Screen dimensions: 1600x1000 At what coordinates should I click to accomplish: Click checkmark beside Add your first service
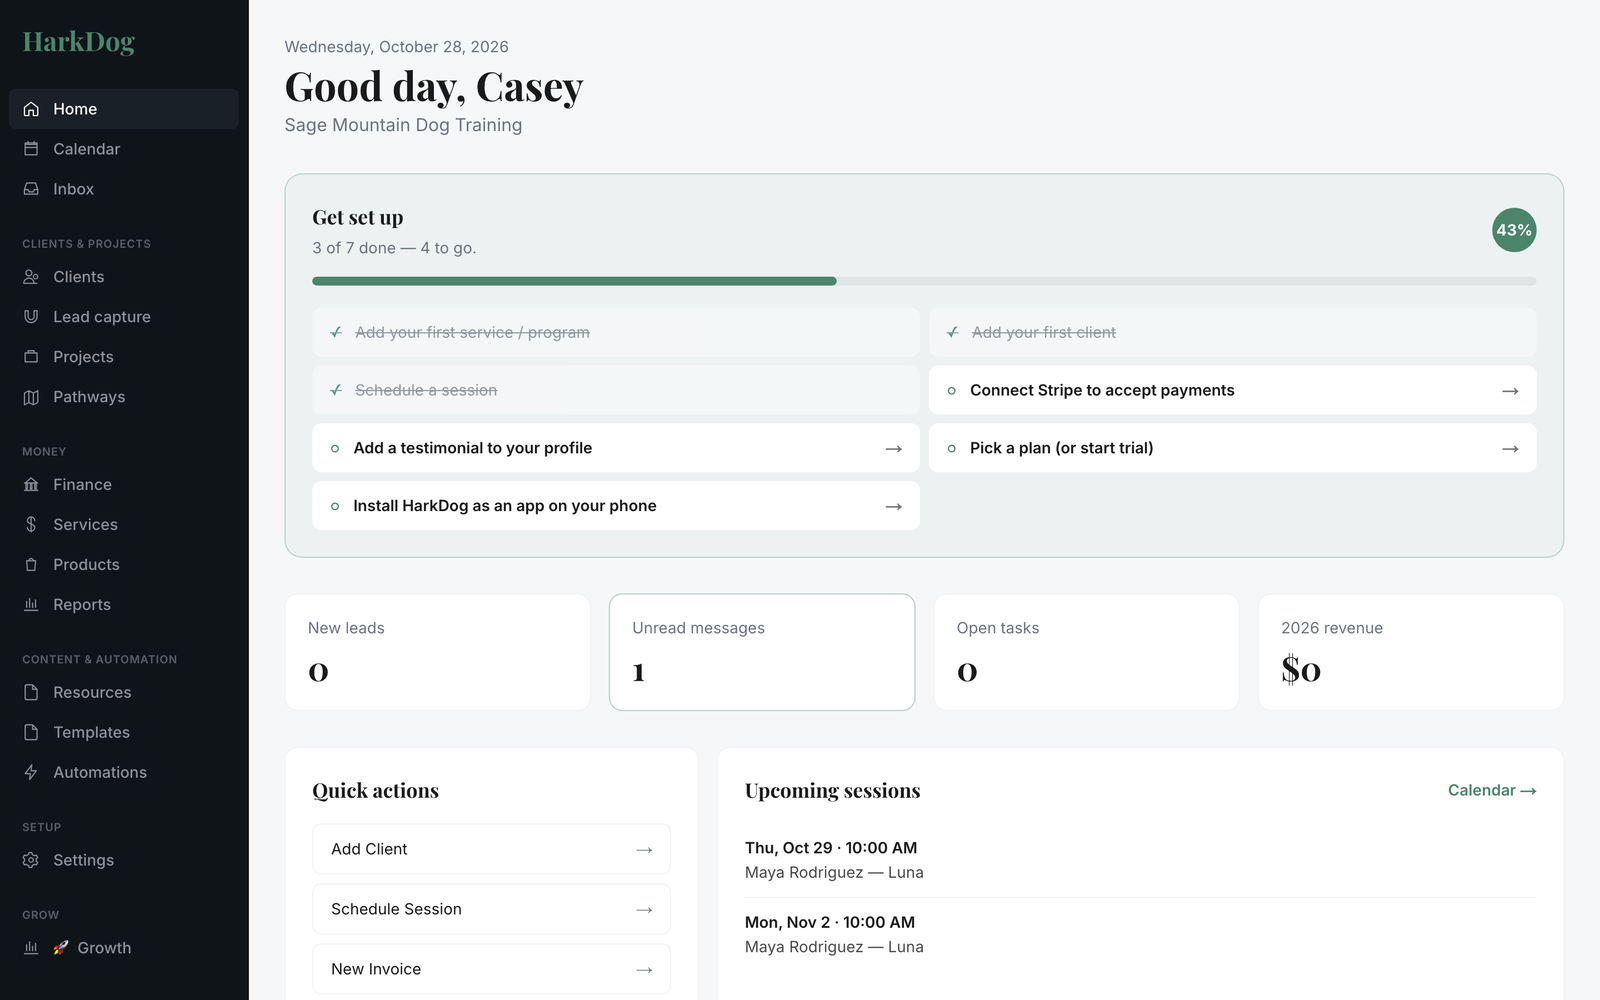click(x=336, y=332)
